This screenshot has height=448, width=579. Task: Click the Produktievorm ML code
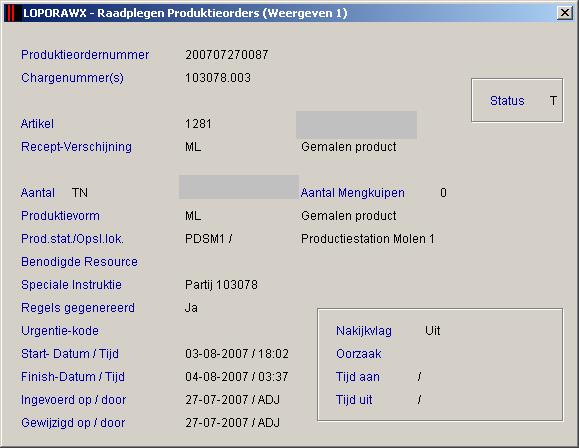tap(193, 216)
